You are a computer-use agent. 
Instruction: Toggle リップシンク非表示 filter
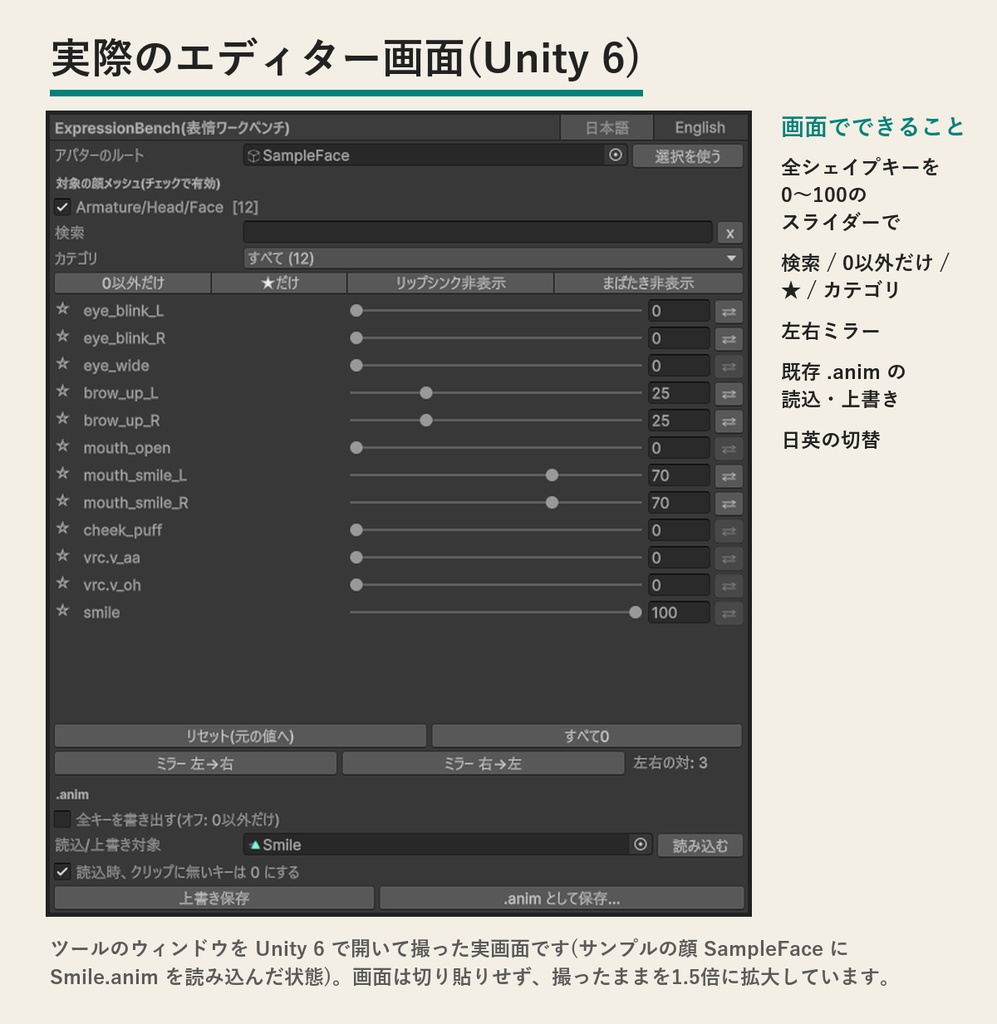pos(450,283)
